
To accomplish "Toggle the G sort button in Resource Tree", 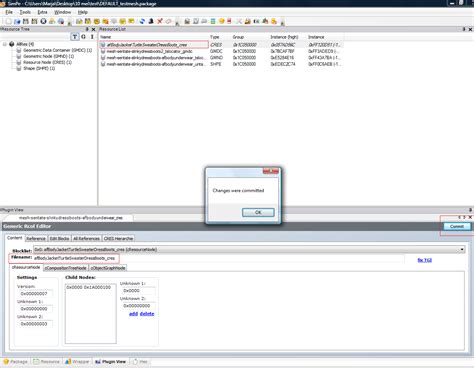I will point(83,37).
